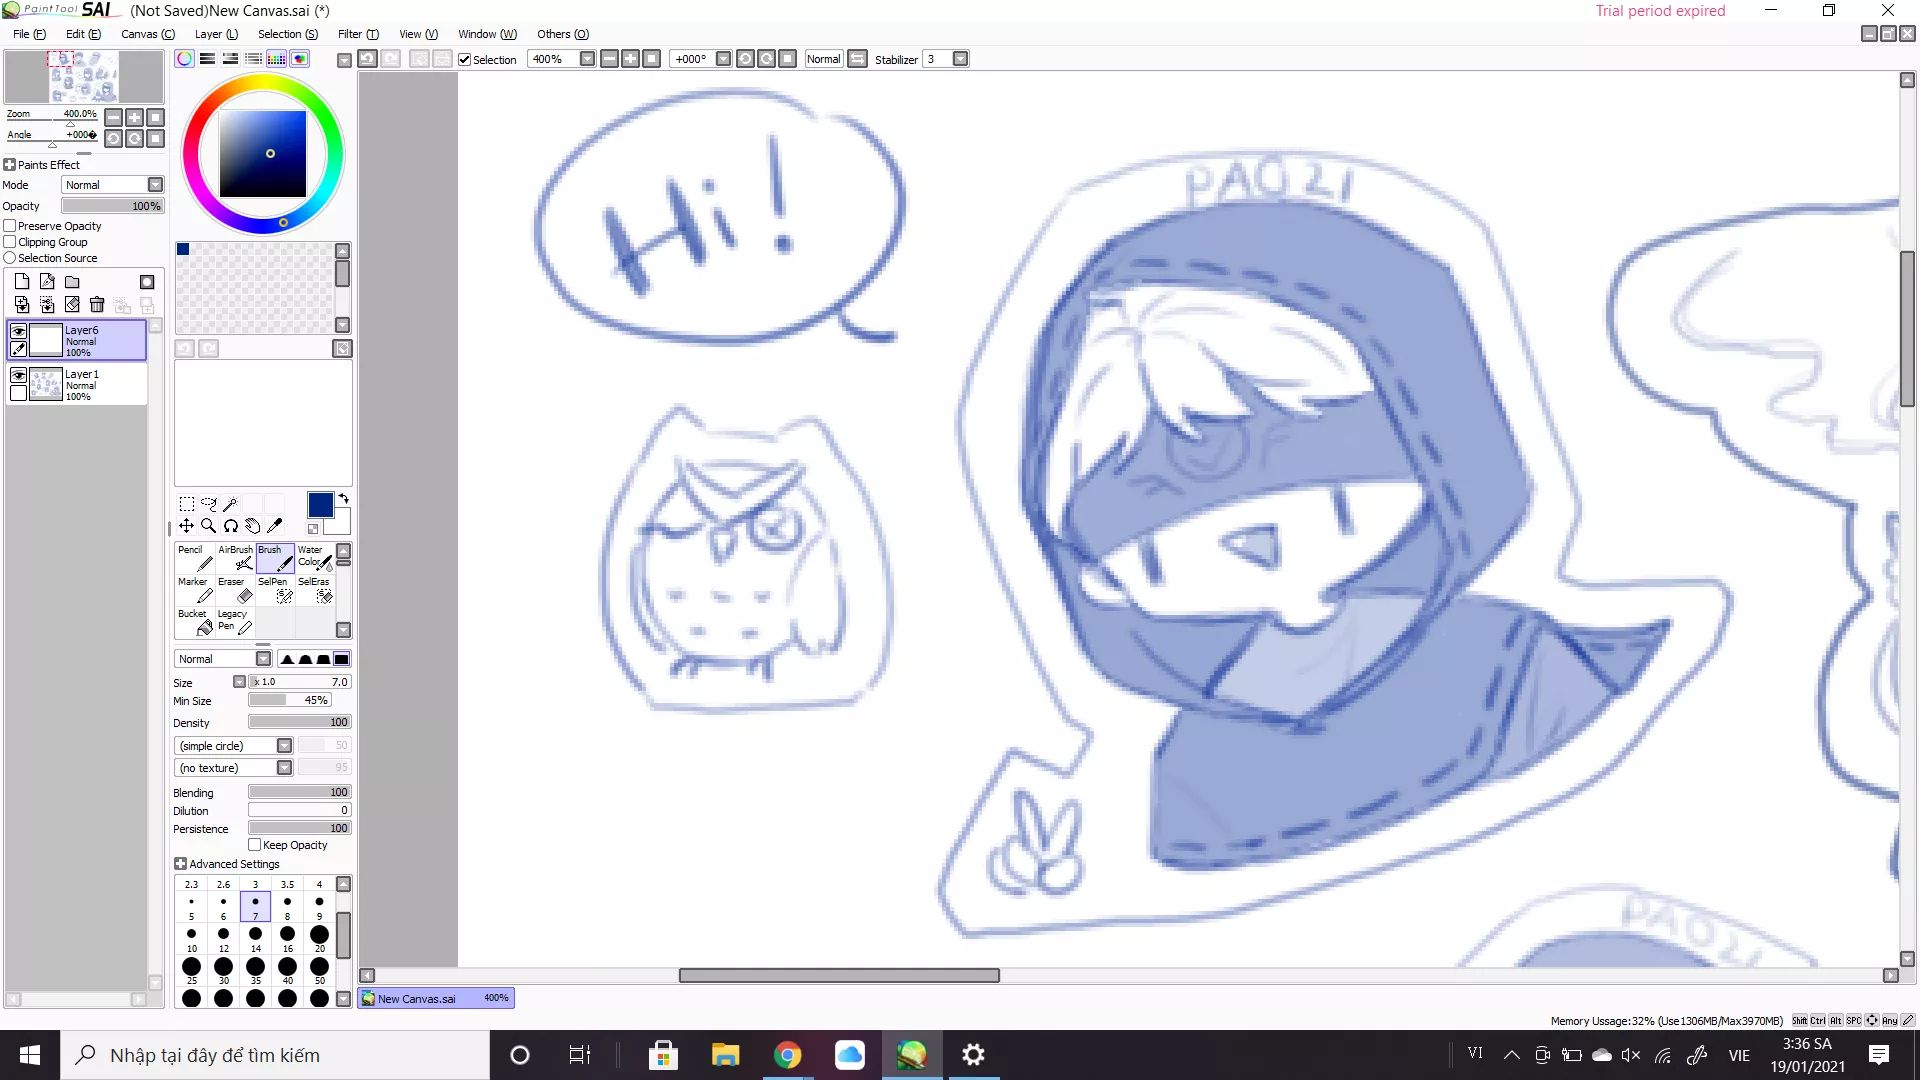The height and width of the screenshot is (1080, 1920).
Task: Hide Layer1 with its eye icon
Action: [x=18, y=374]
